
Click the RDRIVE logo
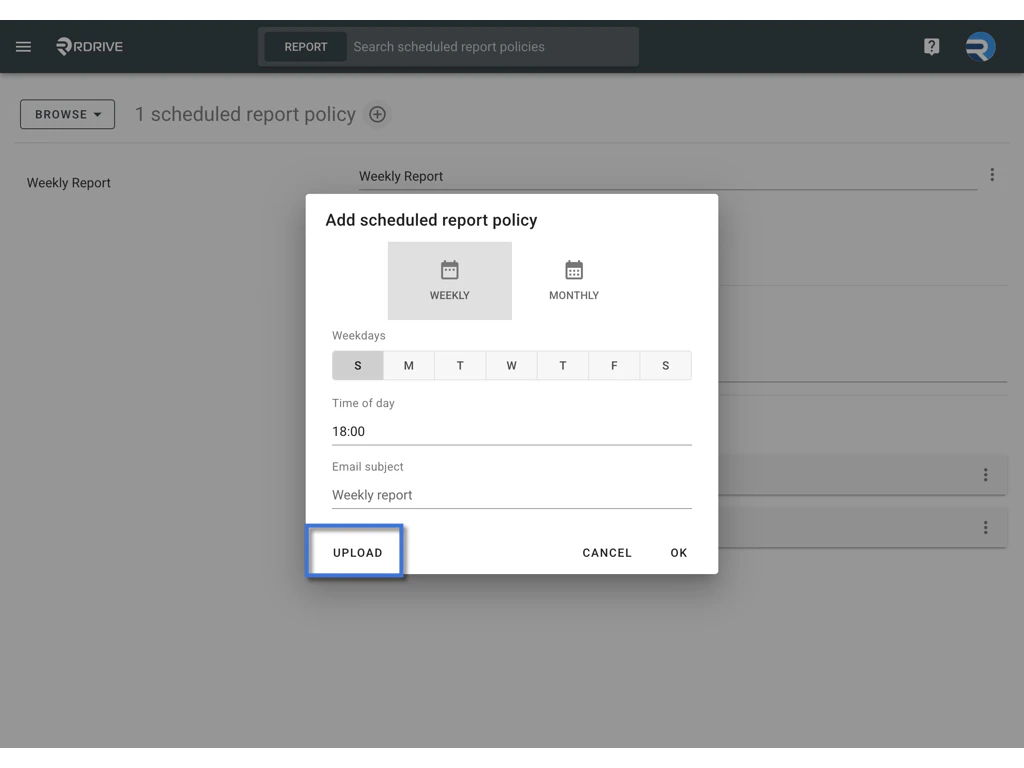point(89,46)
